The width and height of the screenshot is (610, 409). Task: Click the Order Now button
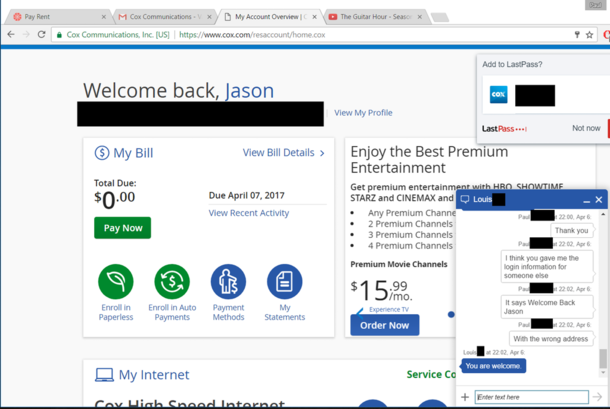(385, 325)
